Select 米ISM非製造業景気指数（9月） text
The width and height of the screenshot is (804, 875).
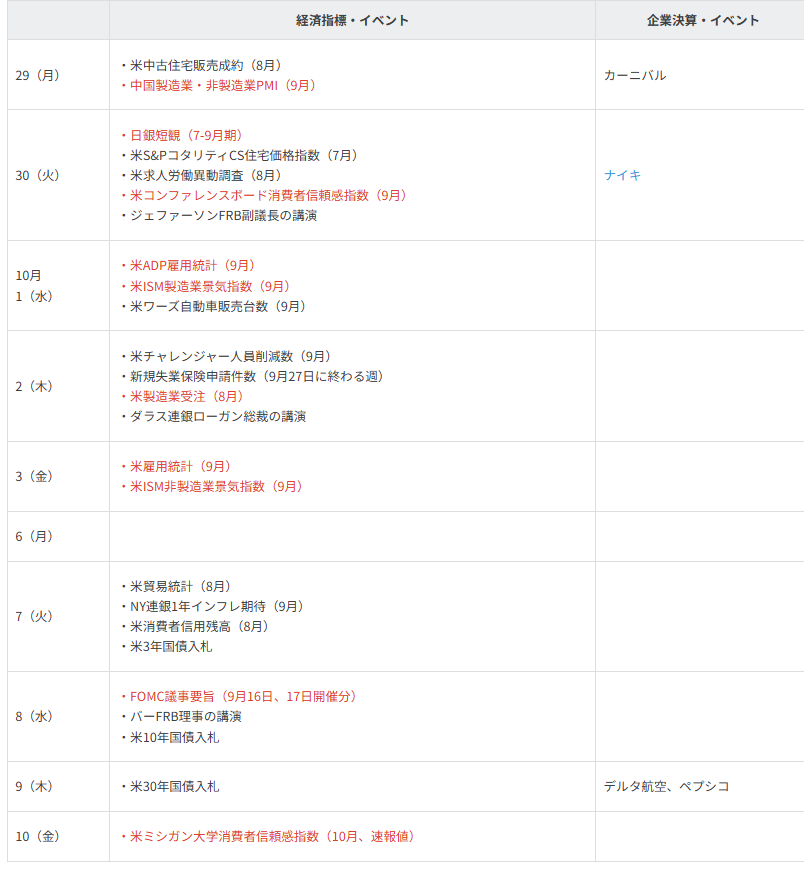coord(216,486)
